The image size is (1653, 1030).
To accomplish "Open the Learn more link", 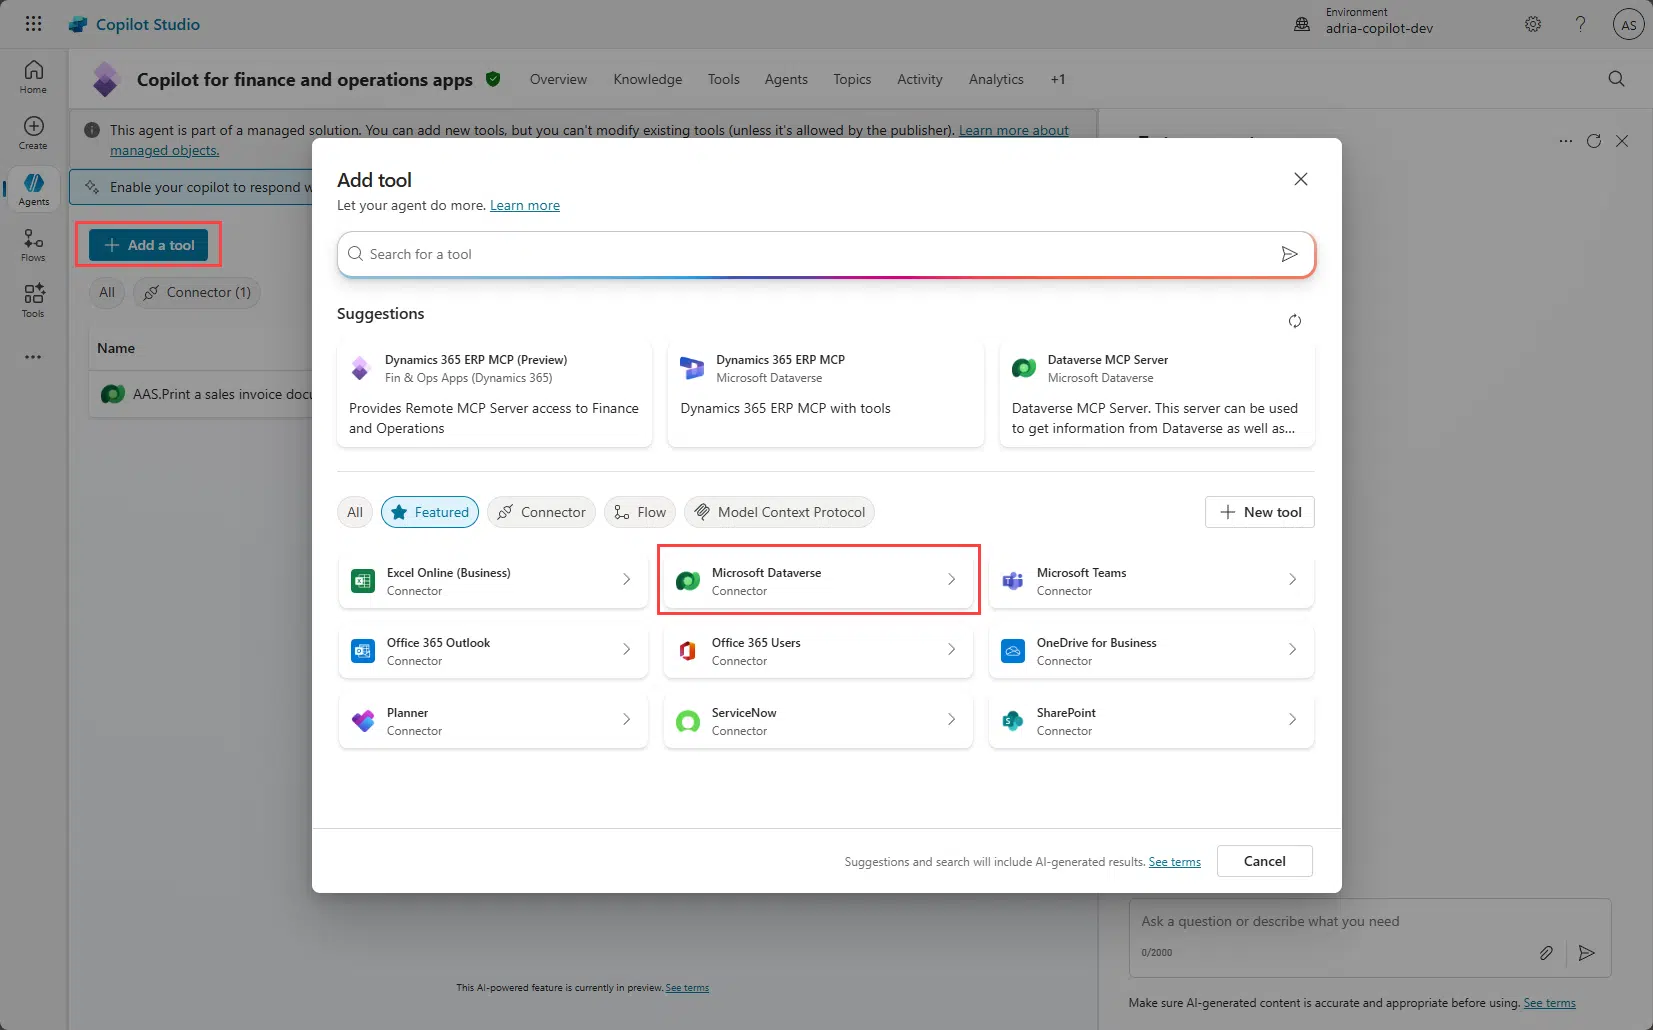I will tap(525, 205).
